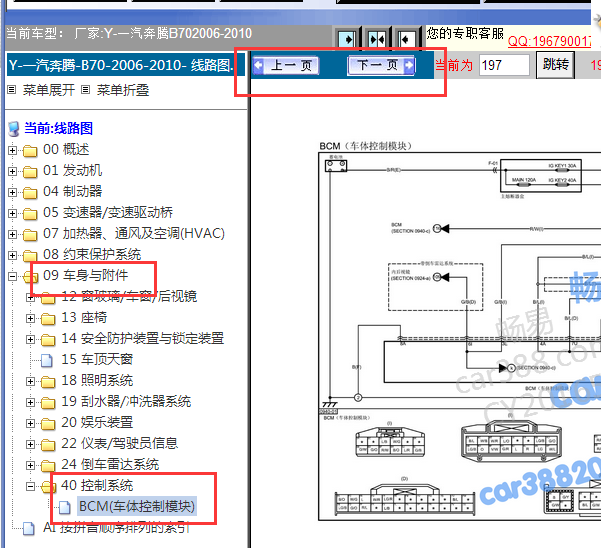Expand the 05 变速器/变速驱动桥 node
Image resolution: width=601 pixels, height=548 pixels.
[x=13, y=213]
